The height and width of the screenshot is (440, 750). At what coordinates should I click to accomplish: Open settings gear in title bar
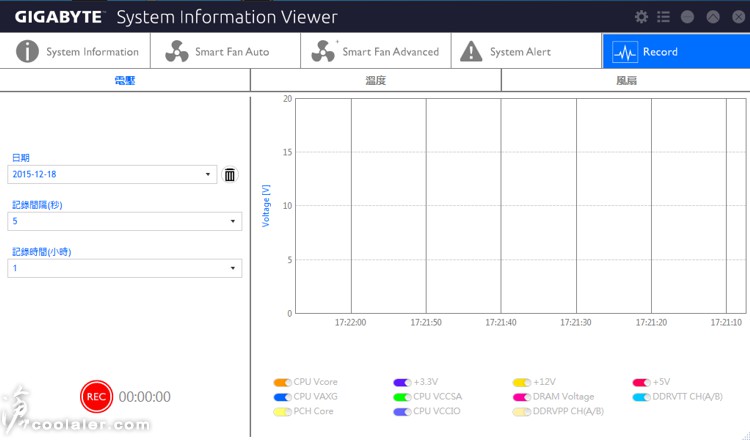[641, 17]
